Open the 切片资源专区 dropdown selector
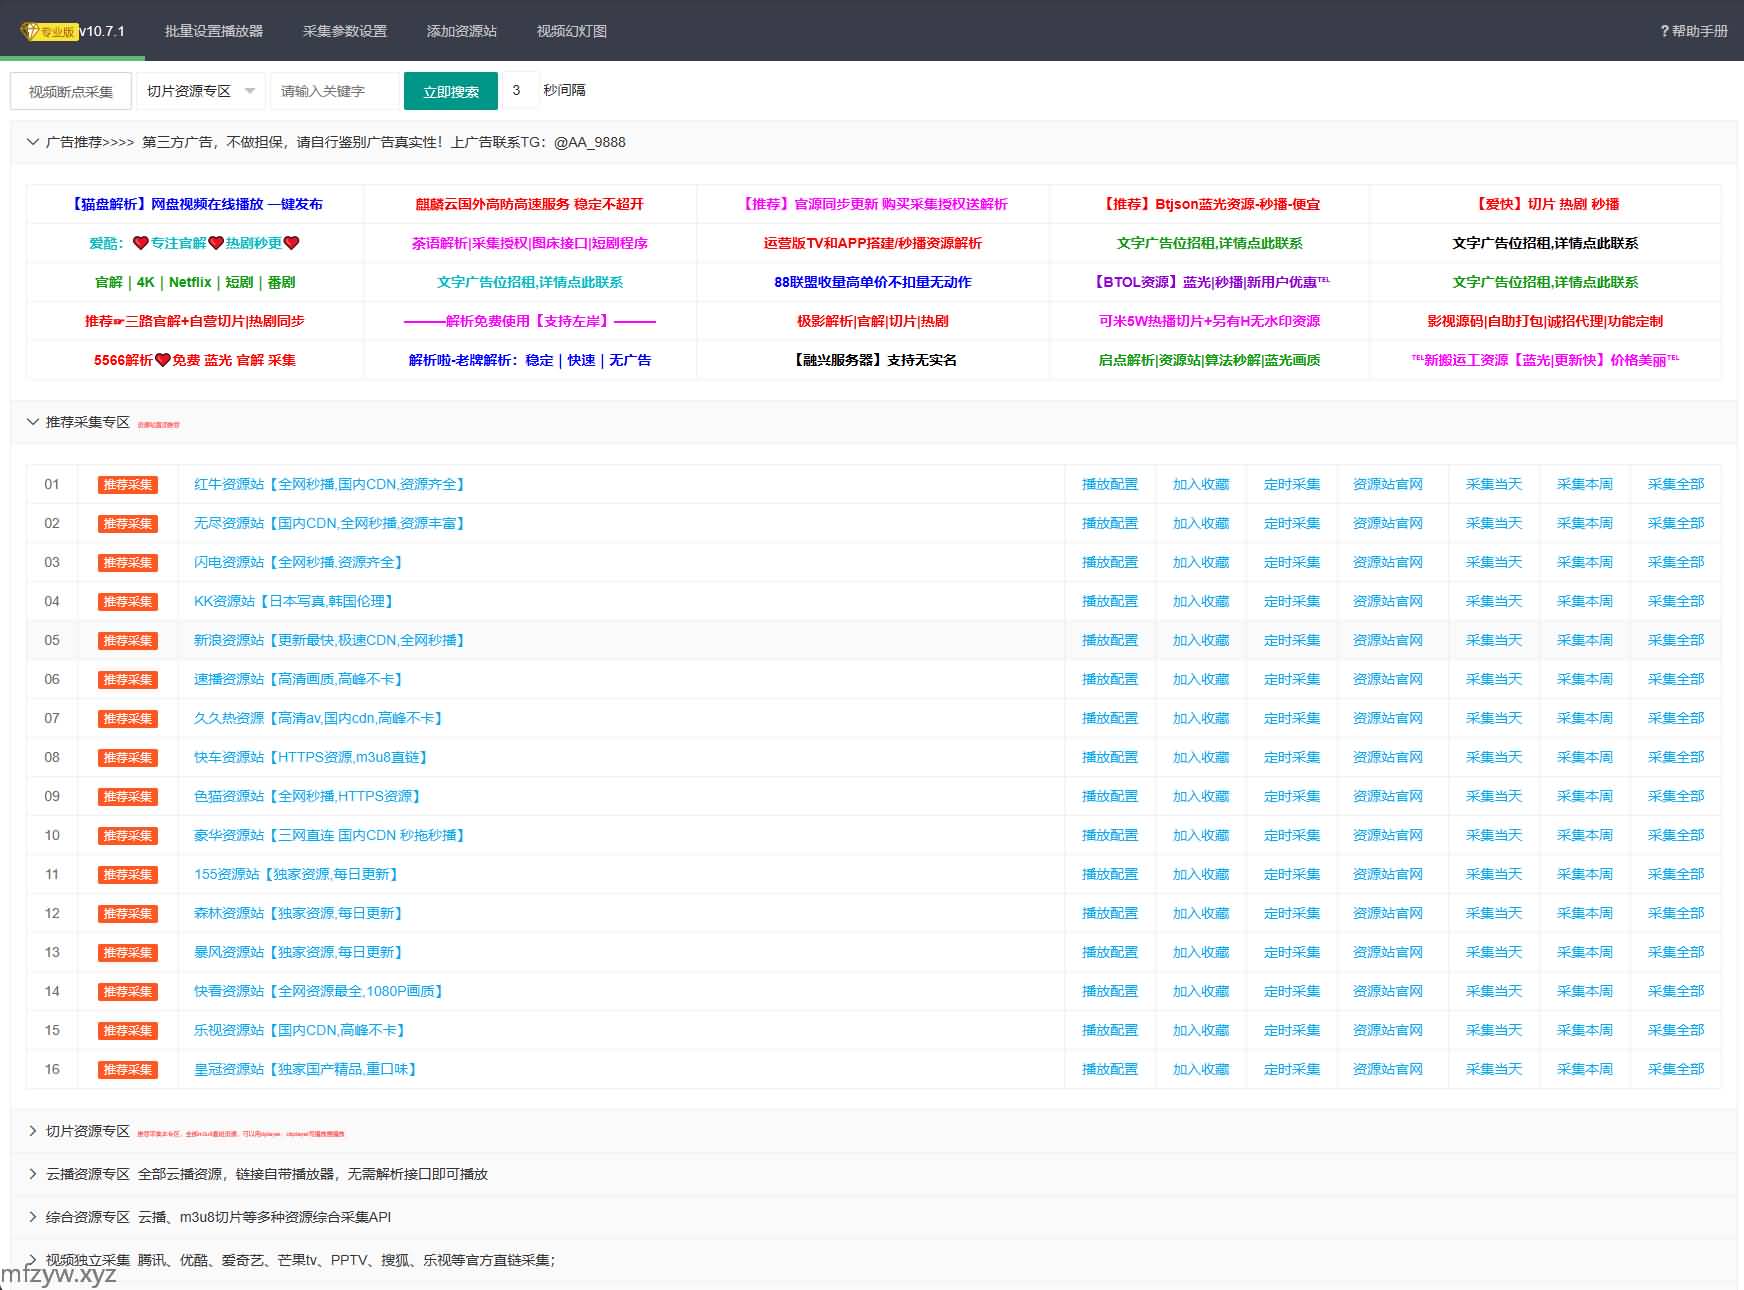This screenshot has height=1290, width=1744. (x=201, y=91)
